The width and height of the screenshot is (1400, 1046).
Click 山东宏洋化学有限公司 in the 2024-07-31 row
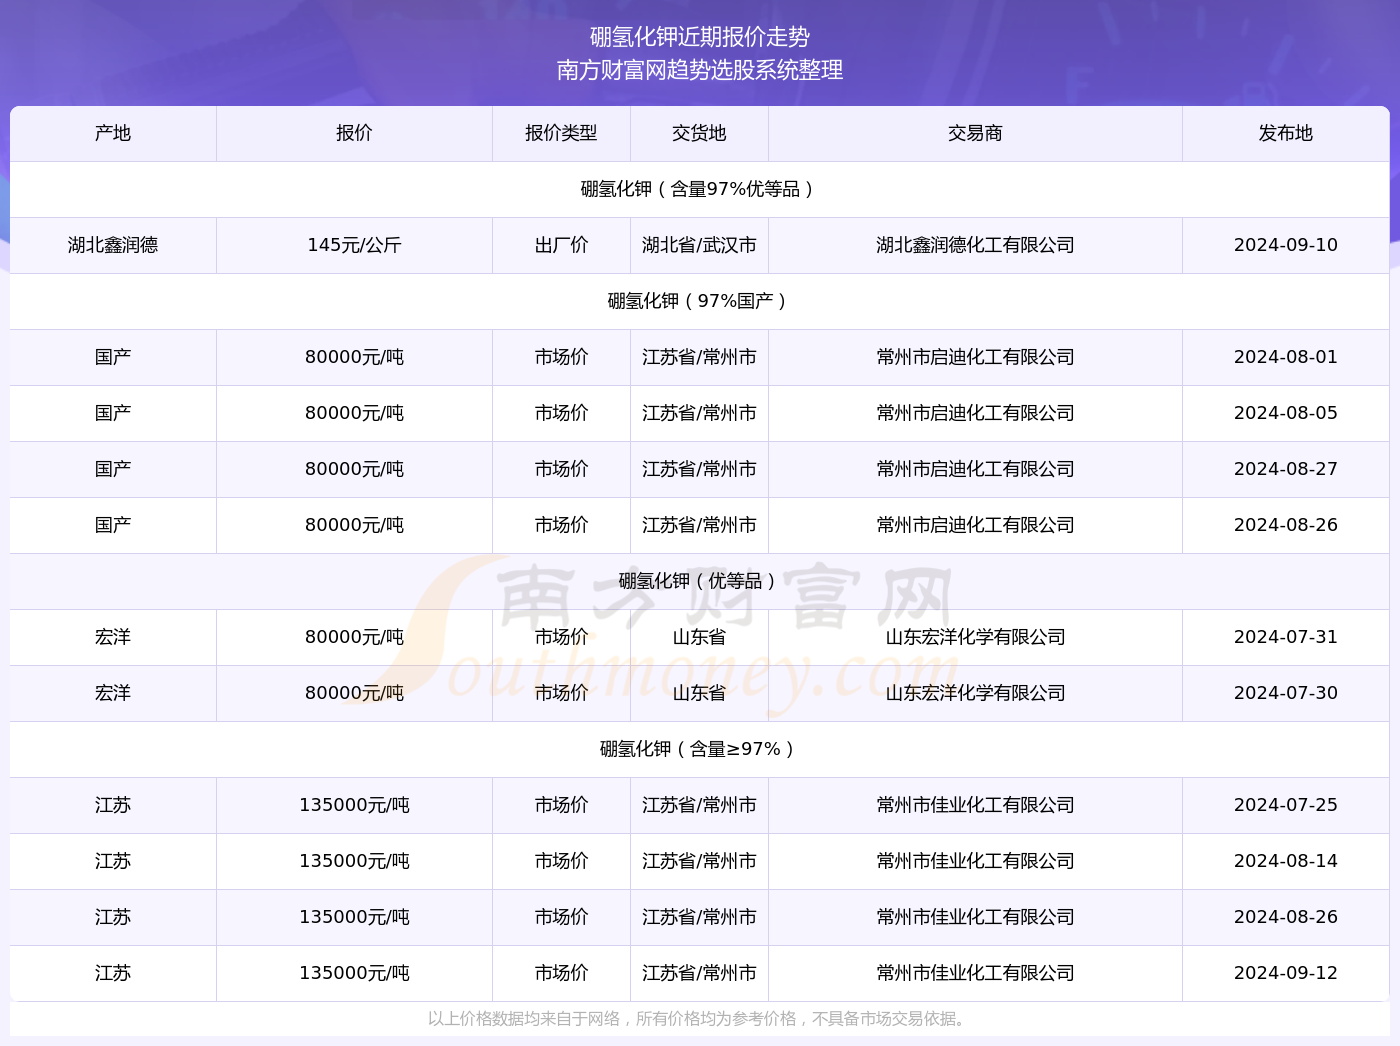pyautogui.click(x=975, y=637)
